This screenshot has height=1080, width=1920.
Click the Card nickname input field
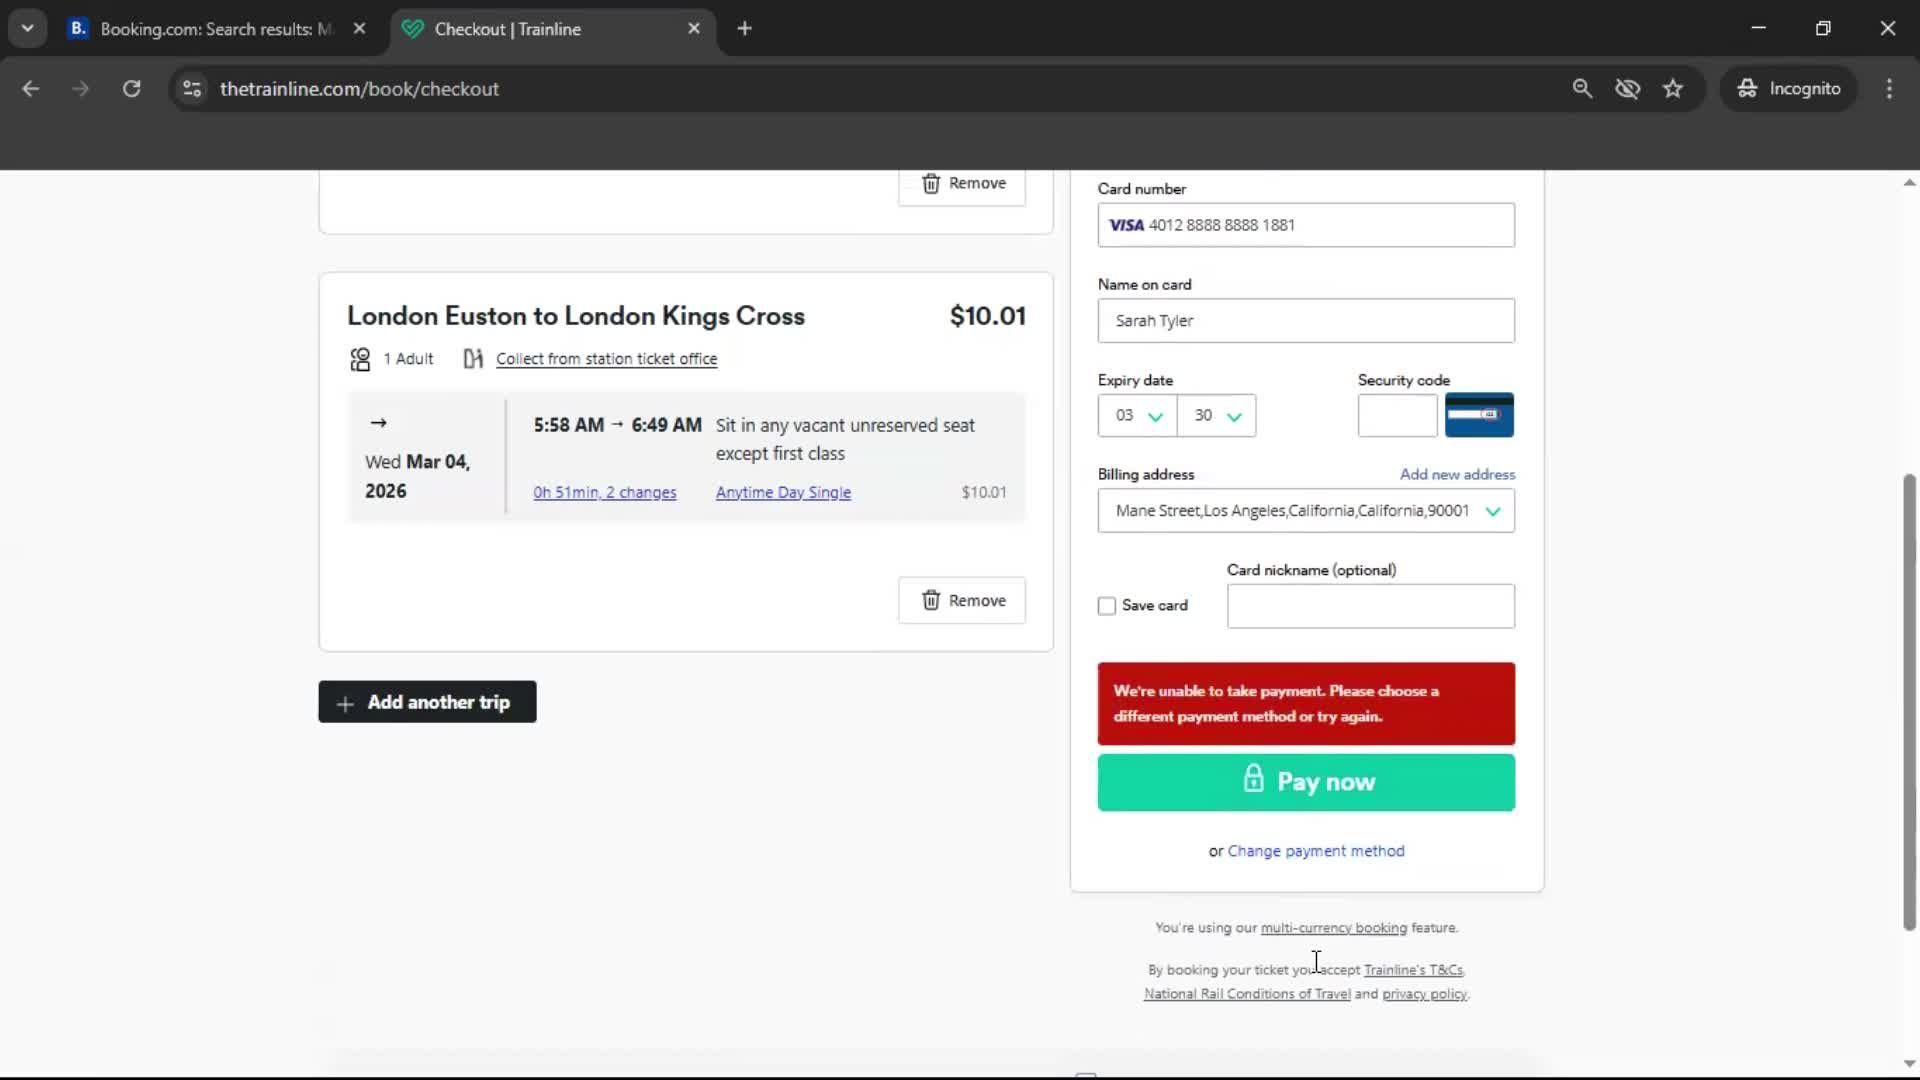tap(1370, 606)
